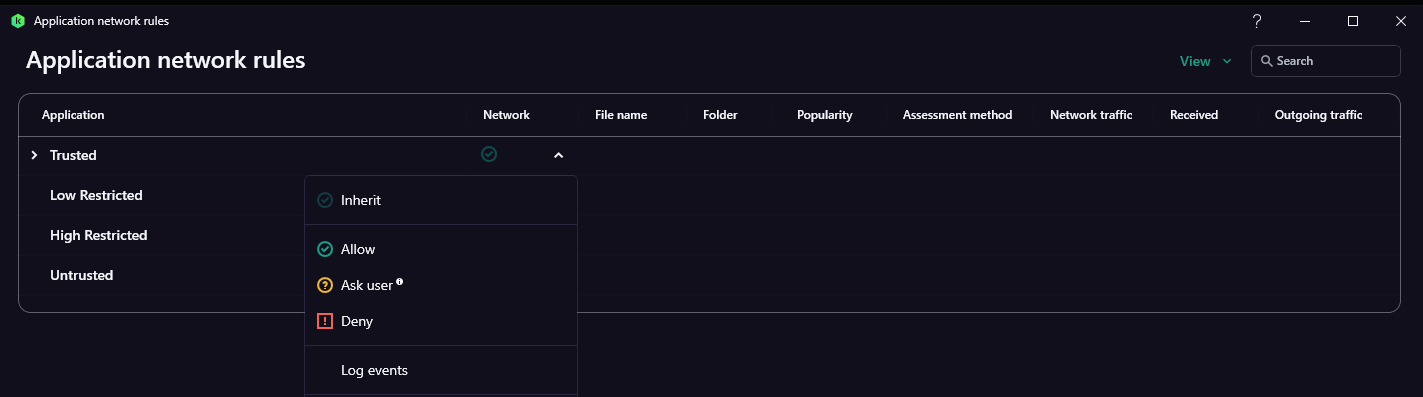Click the 'Application network rules' page heading

pos(166,60)
